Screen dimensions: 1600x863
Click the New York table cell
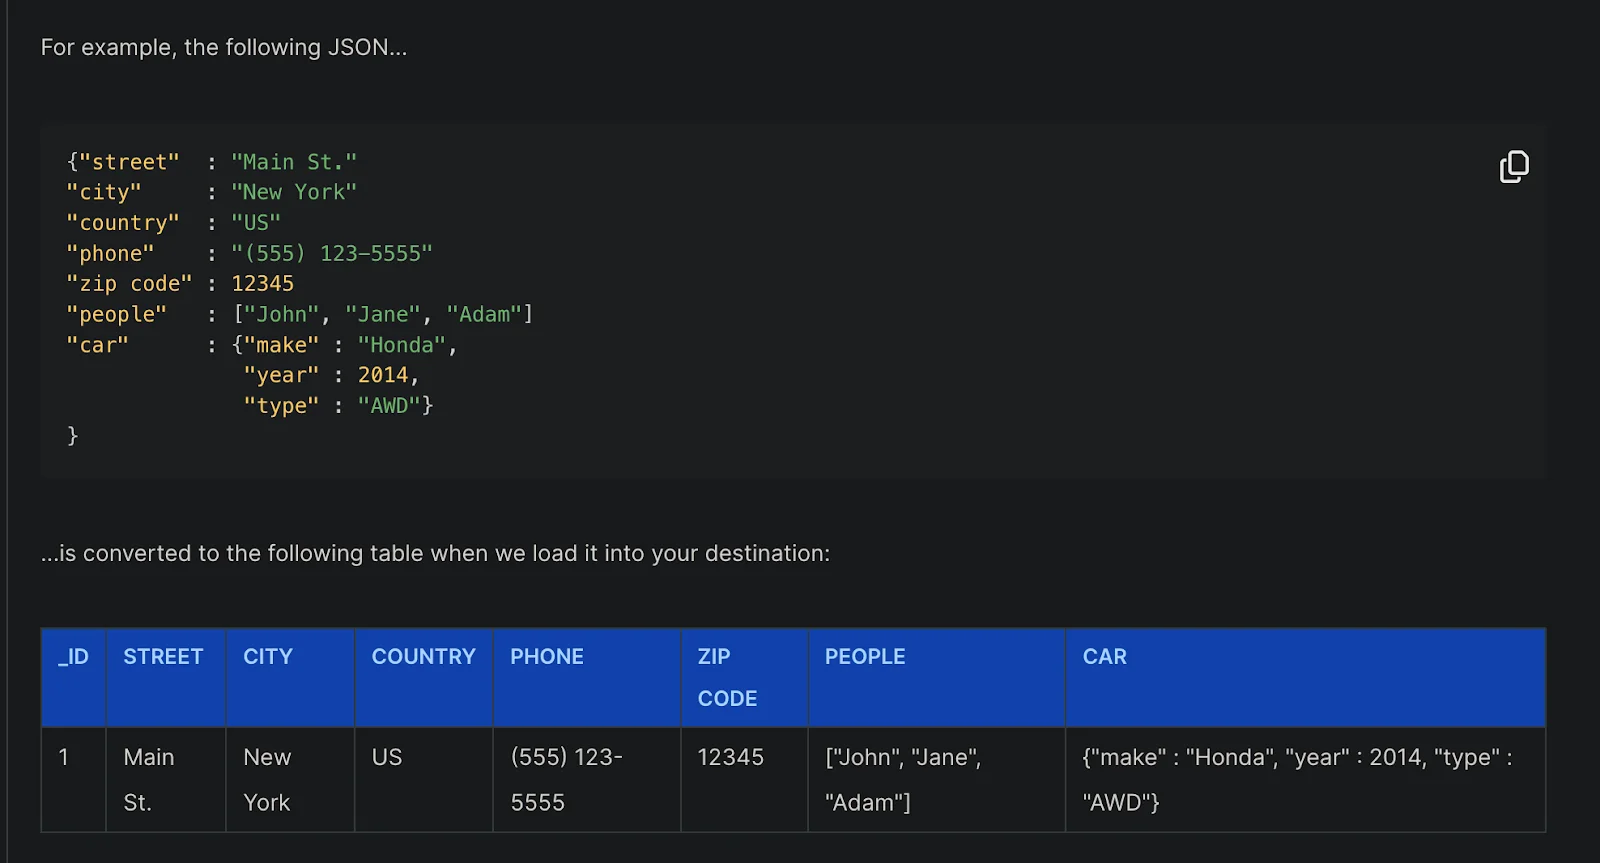pyautogui.click(x=267, y=779)
